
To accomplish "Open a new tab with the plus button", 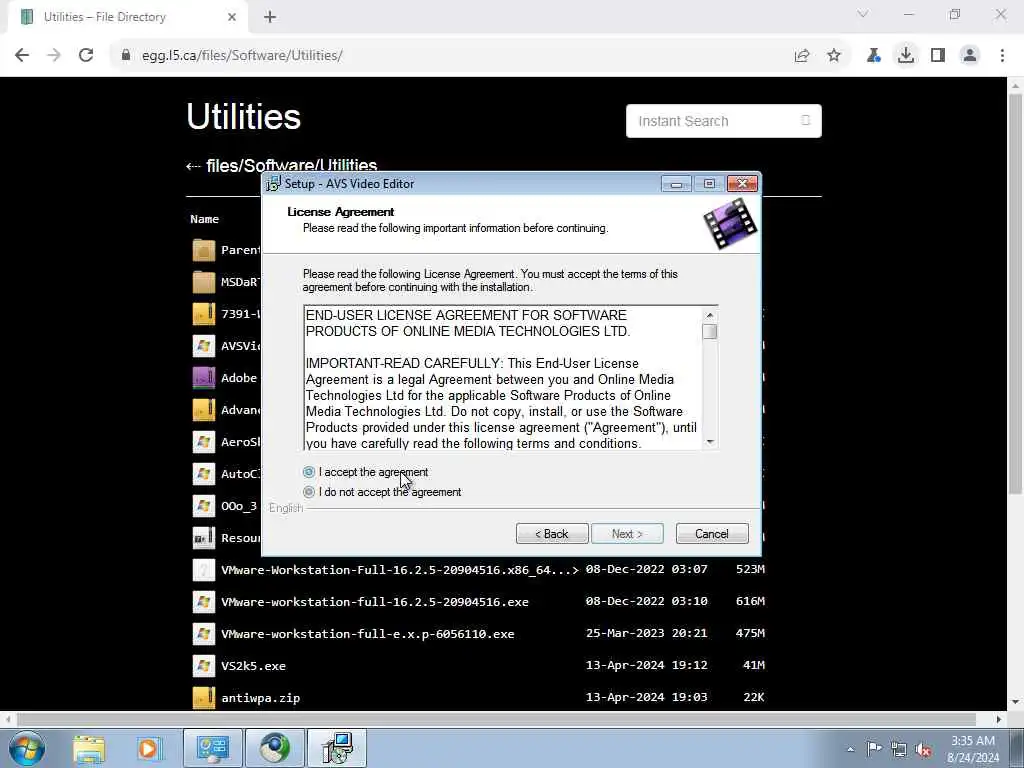I will 270,17.
